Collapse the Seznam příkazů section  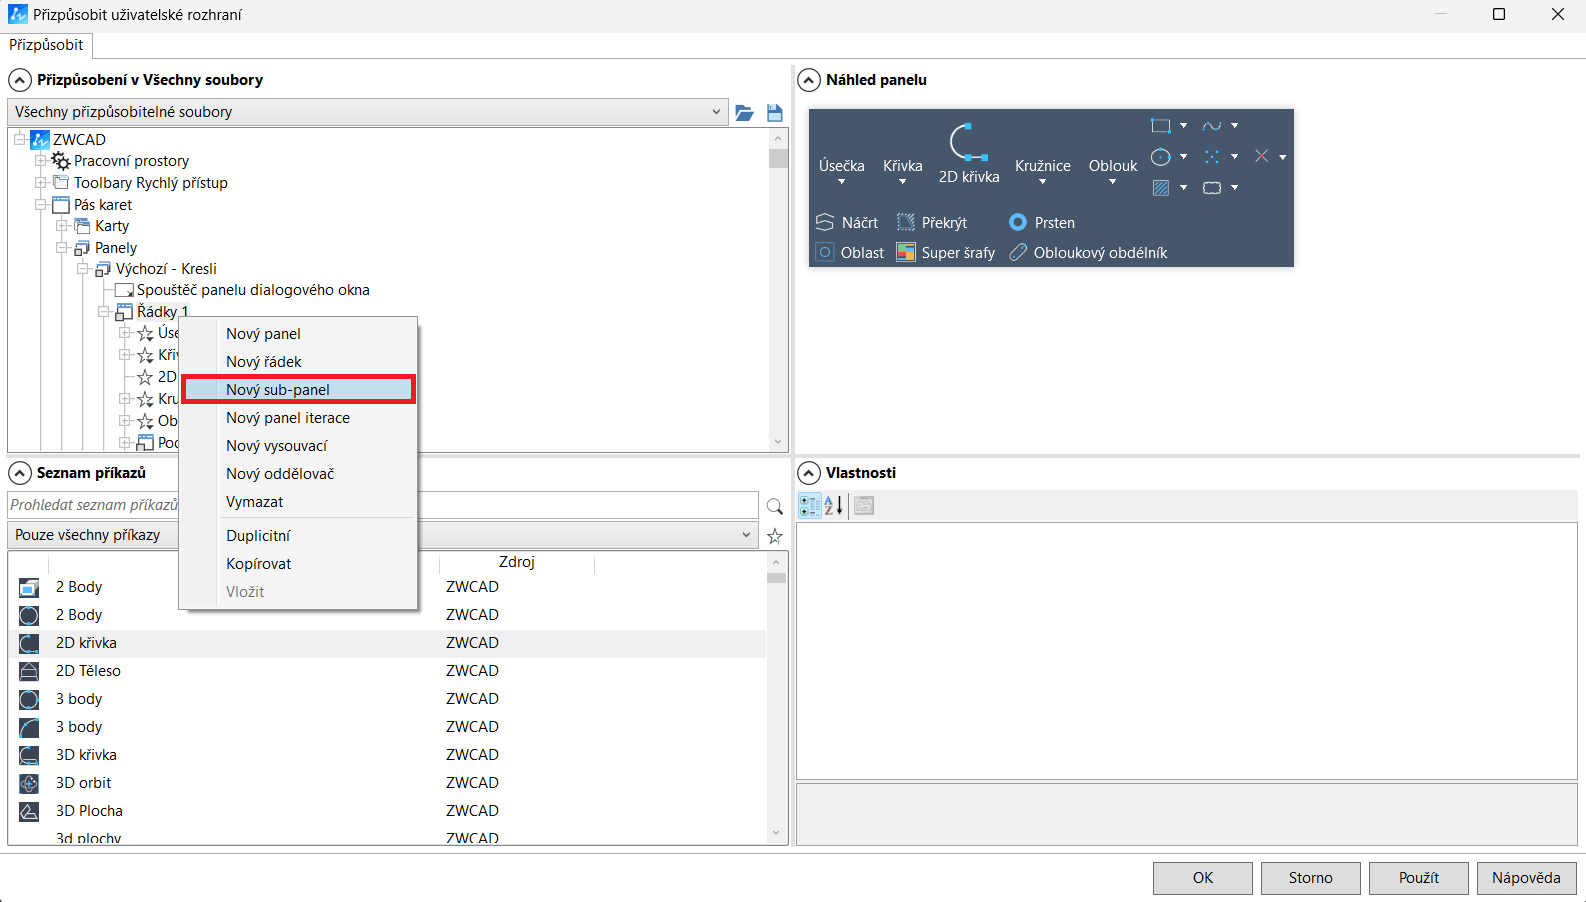coord(20,473)
